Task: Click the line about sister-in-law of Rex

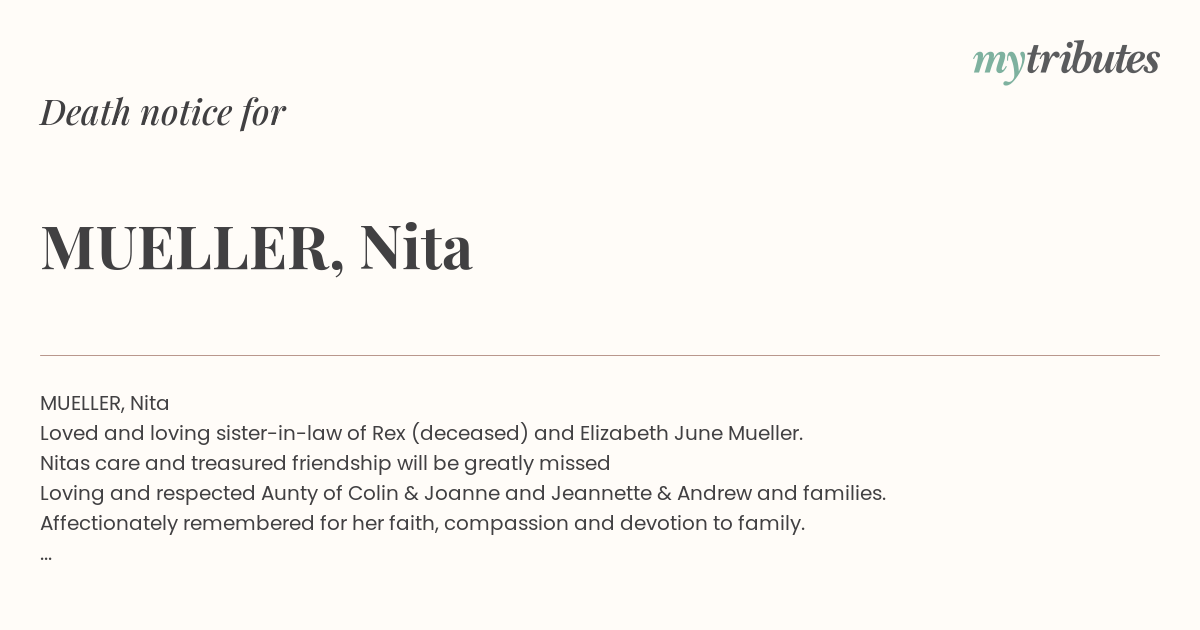Action: point(421,433)
